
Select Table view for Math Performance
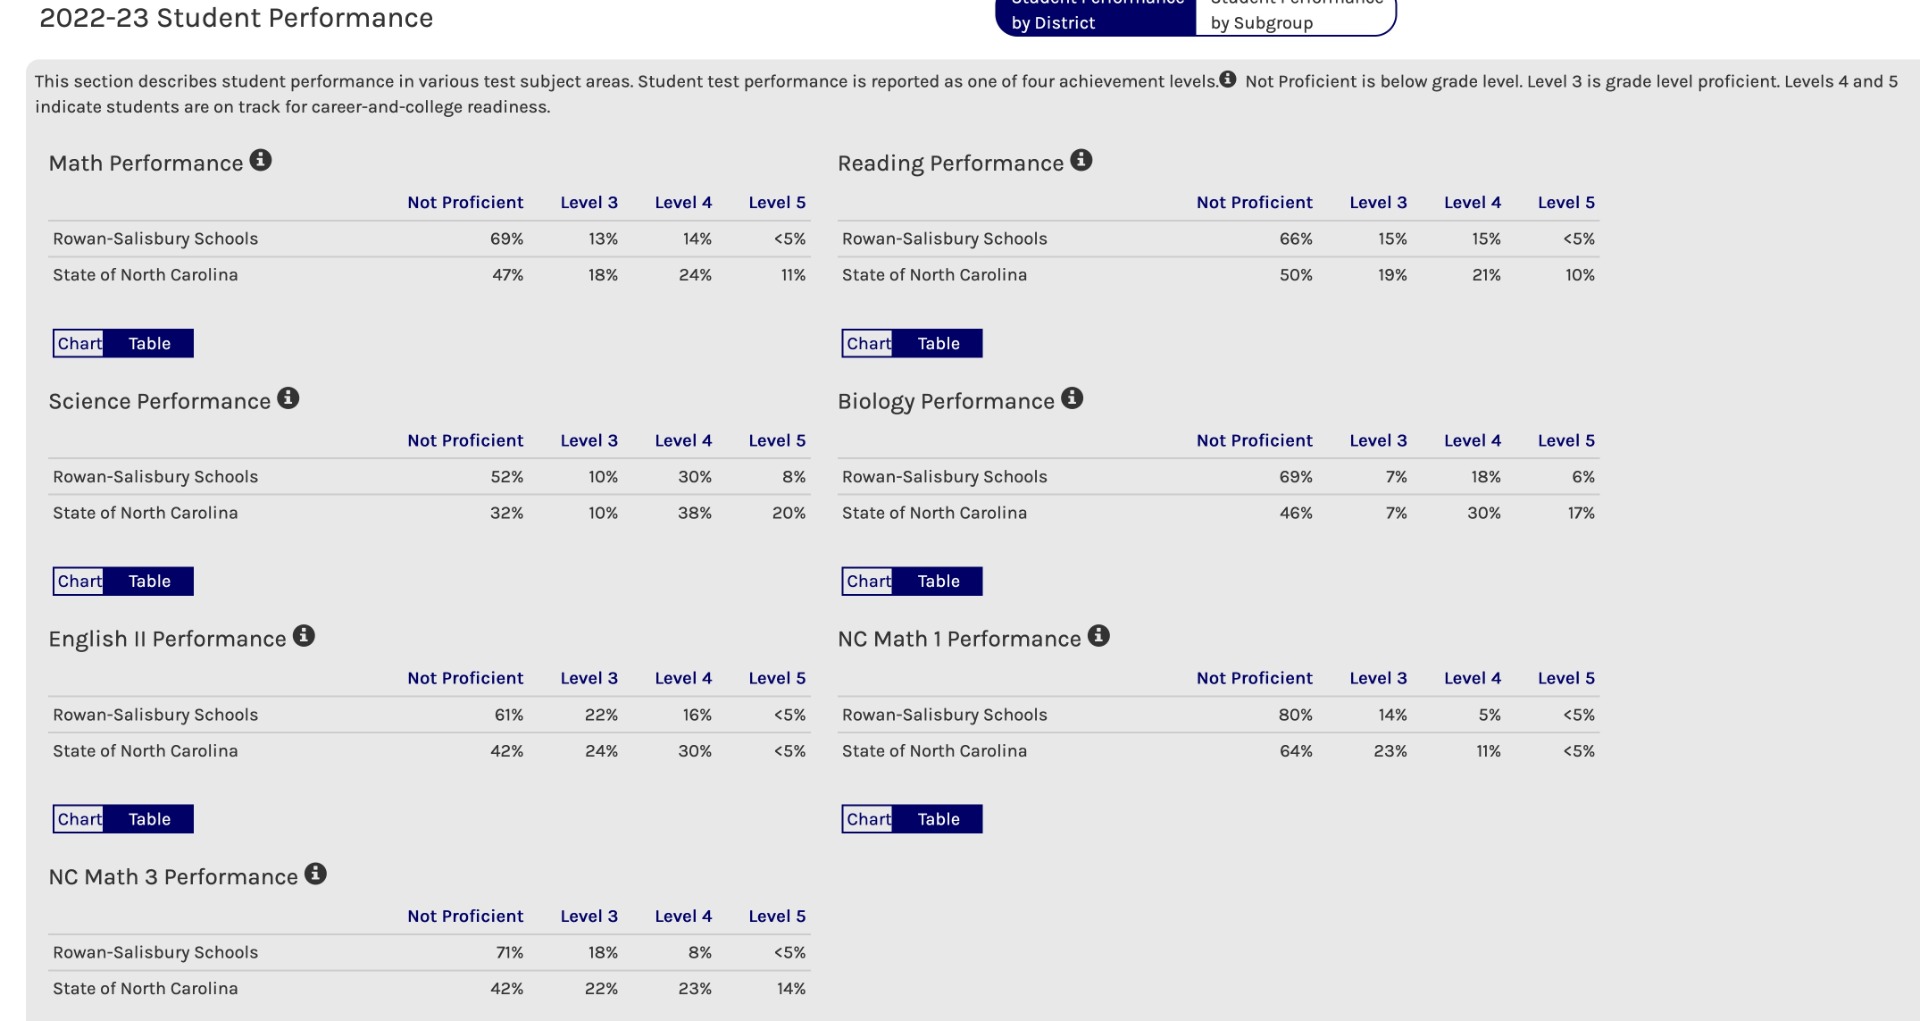pos(149,343)
